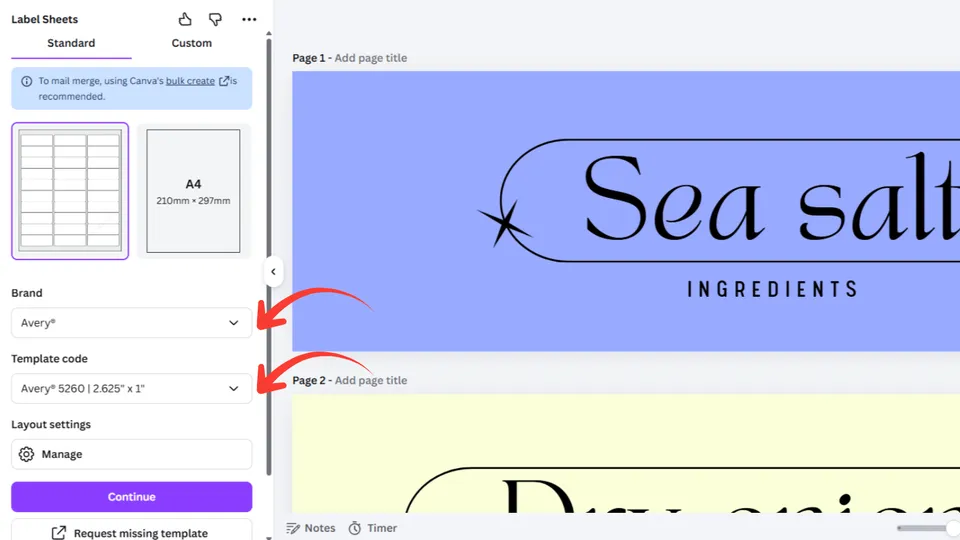Image resolution: width=960 pixels, height=540 pixels.
Task: Click the Request missing template external icon
Action: click(59, 533)
